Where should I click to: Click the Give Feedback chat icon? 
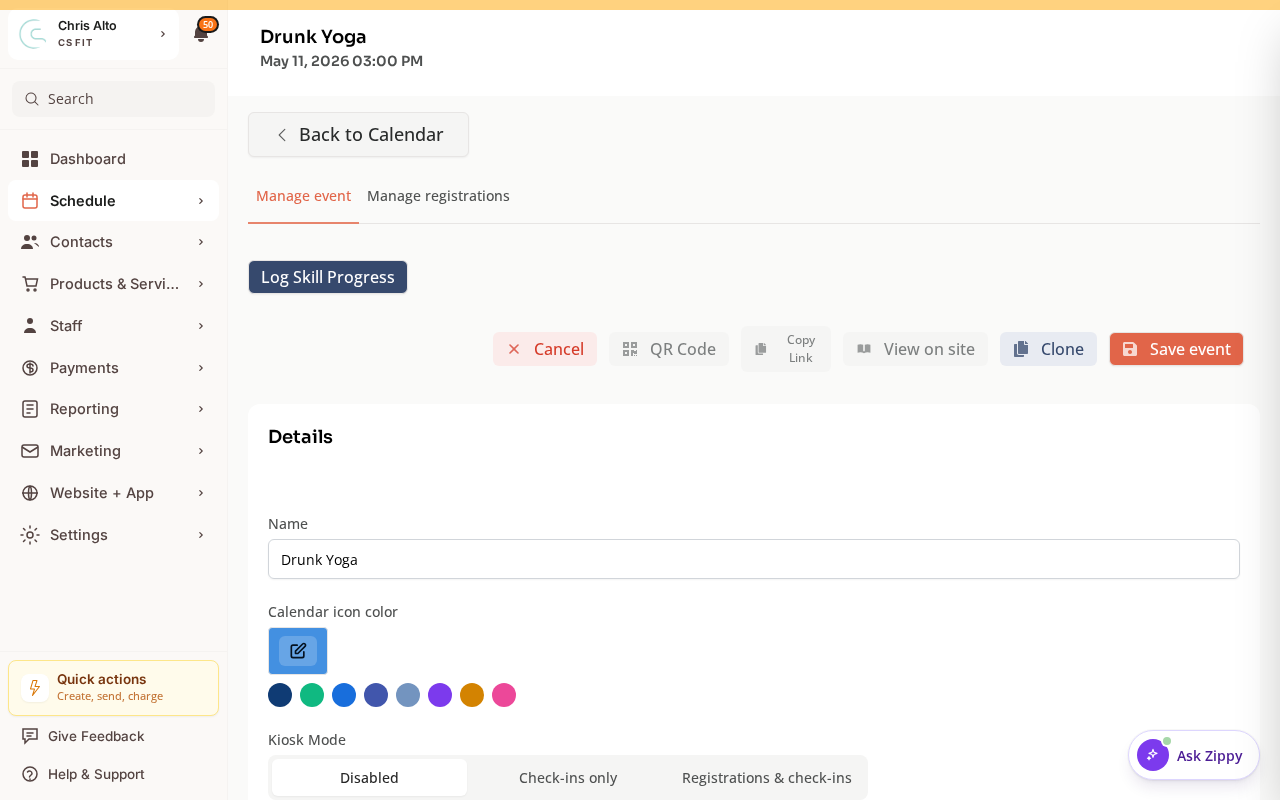[x=30, y=736]
